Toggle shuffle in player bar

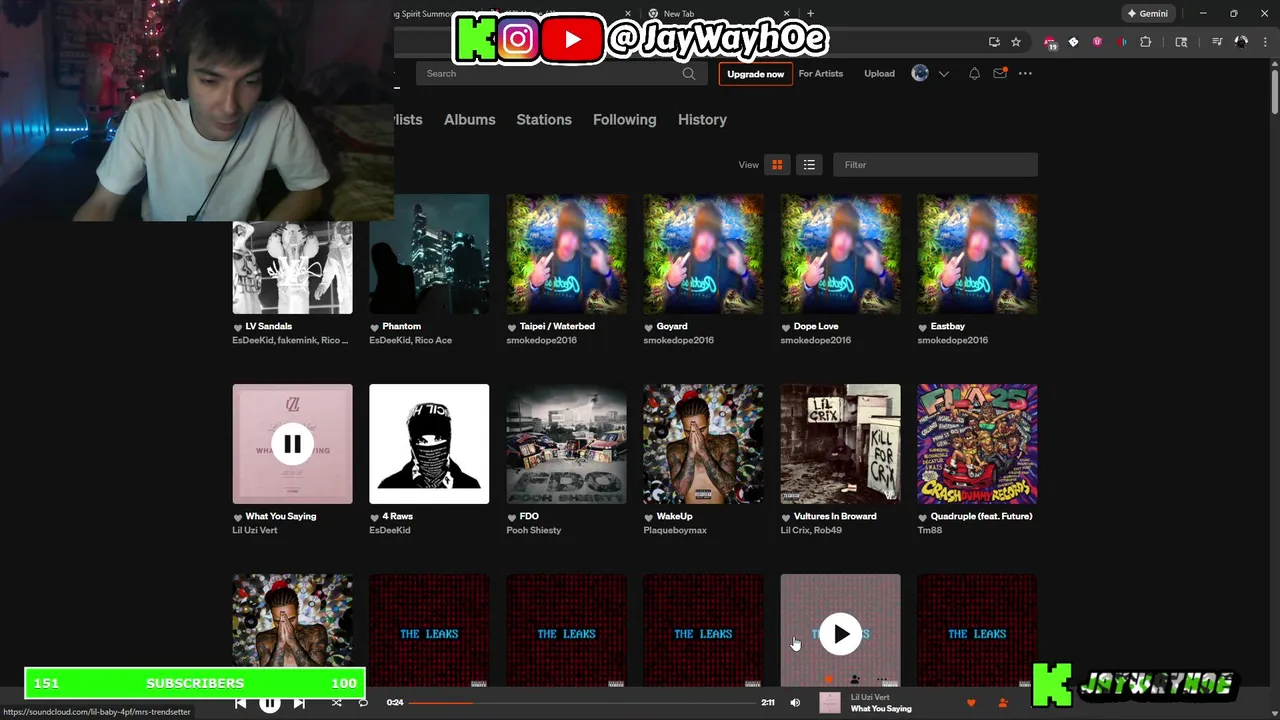[x=337, y=703]
